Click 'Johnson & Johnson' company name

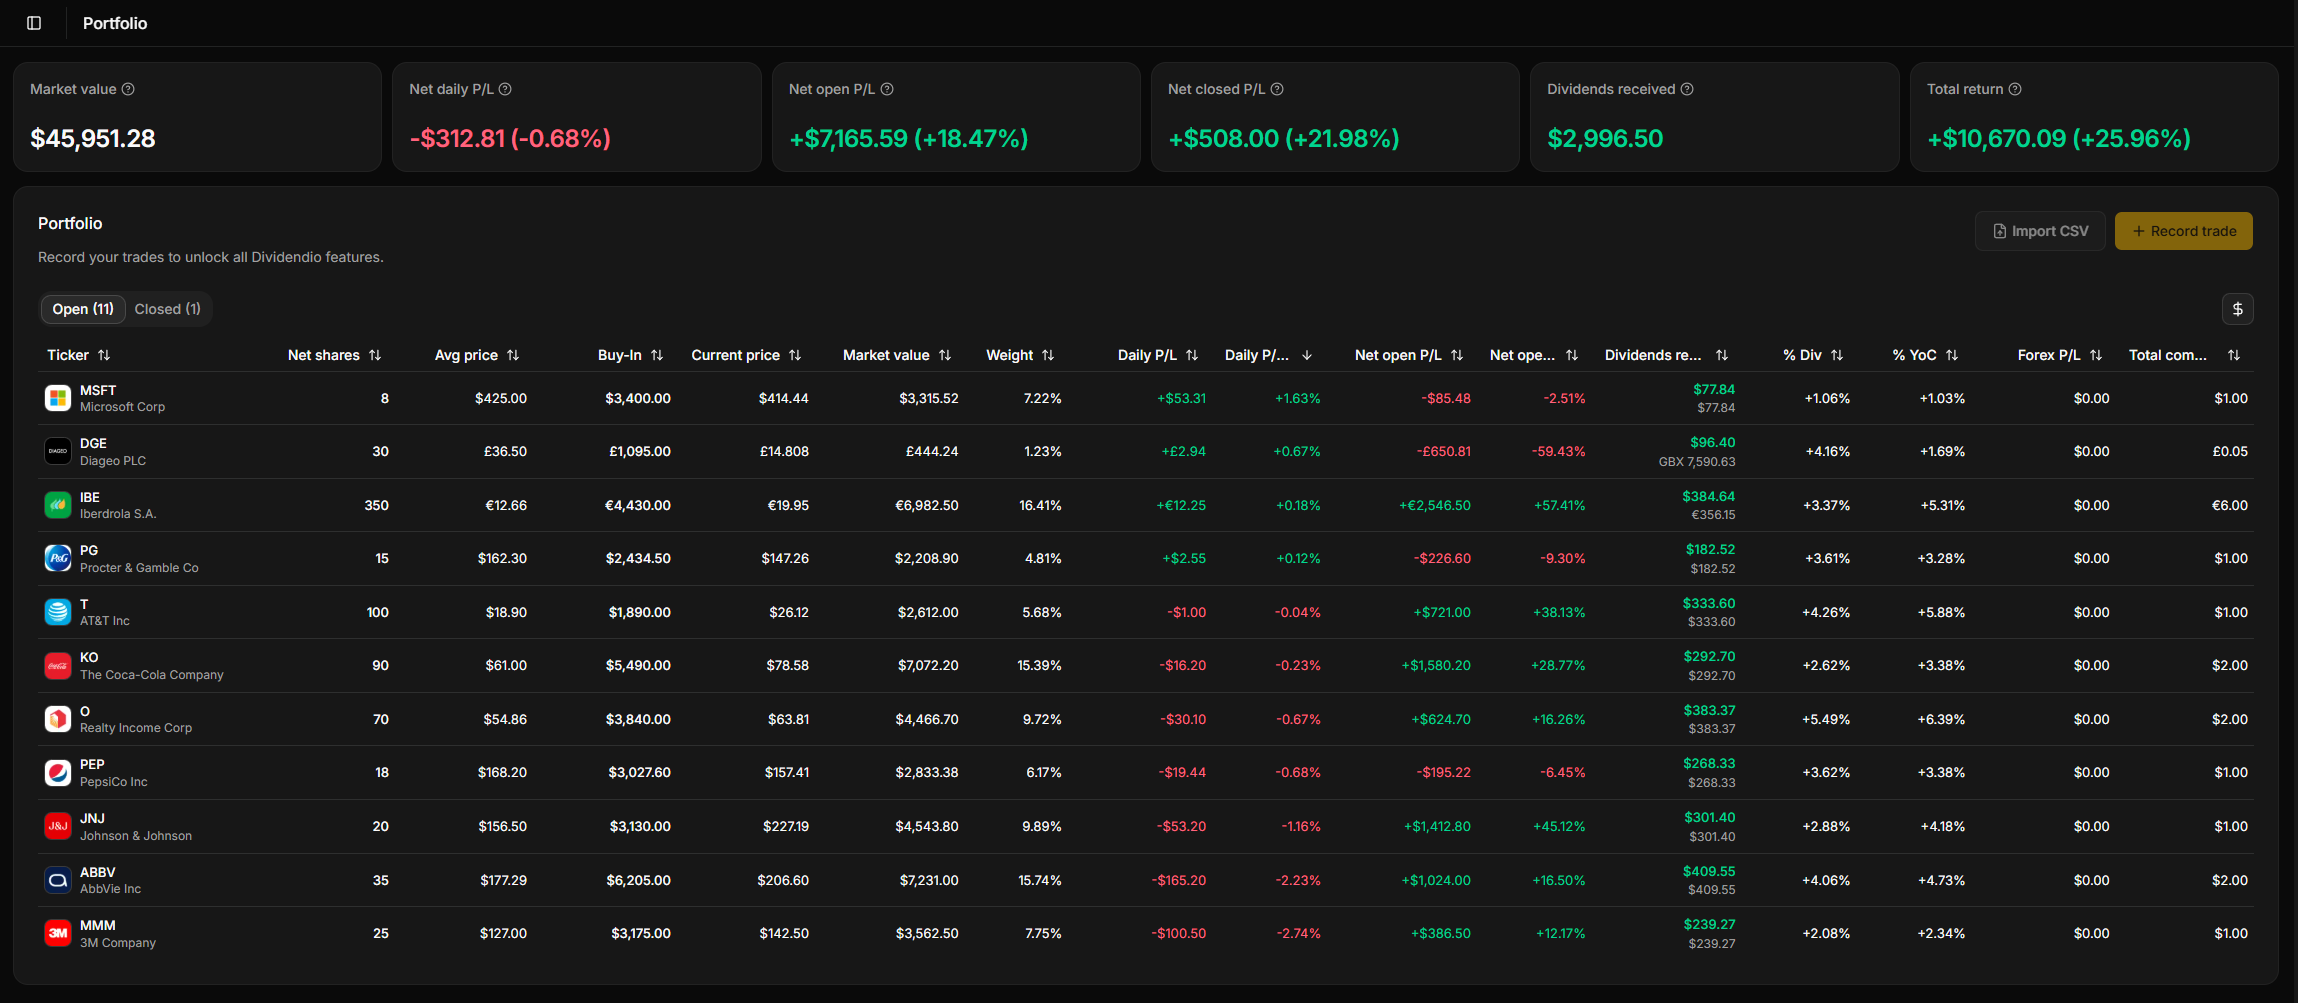pos(136,836)
